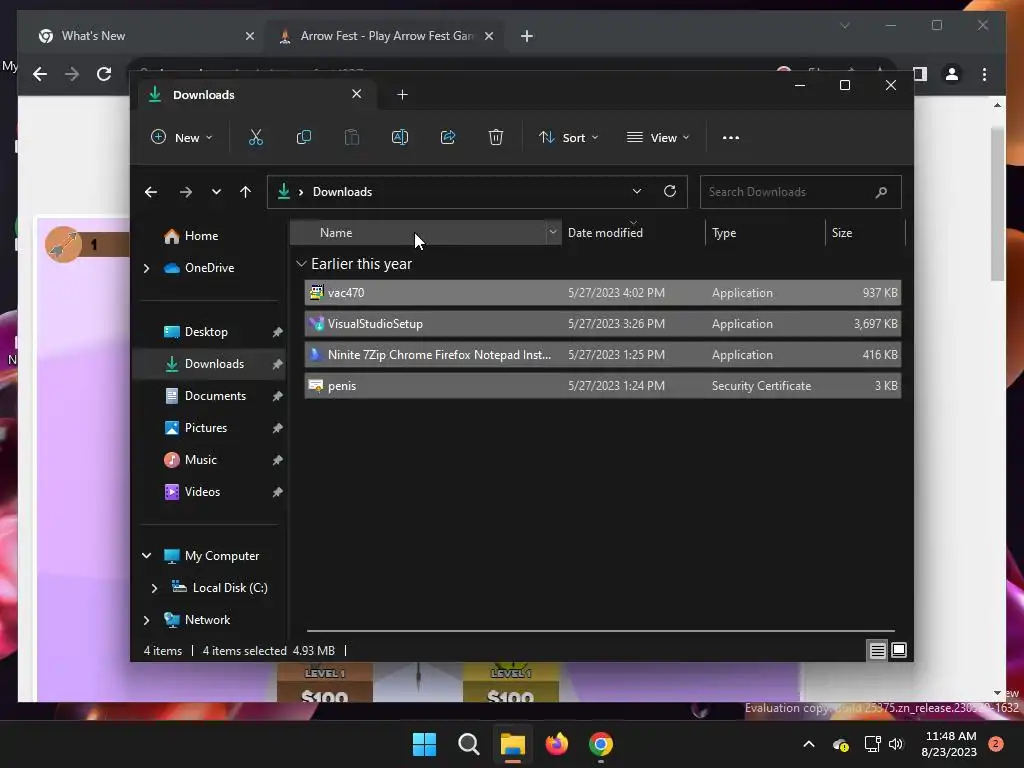The image size is (1024, 768).
Task: Open Firefox from the taskbar
Action: [x=556, y=744]
